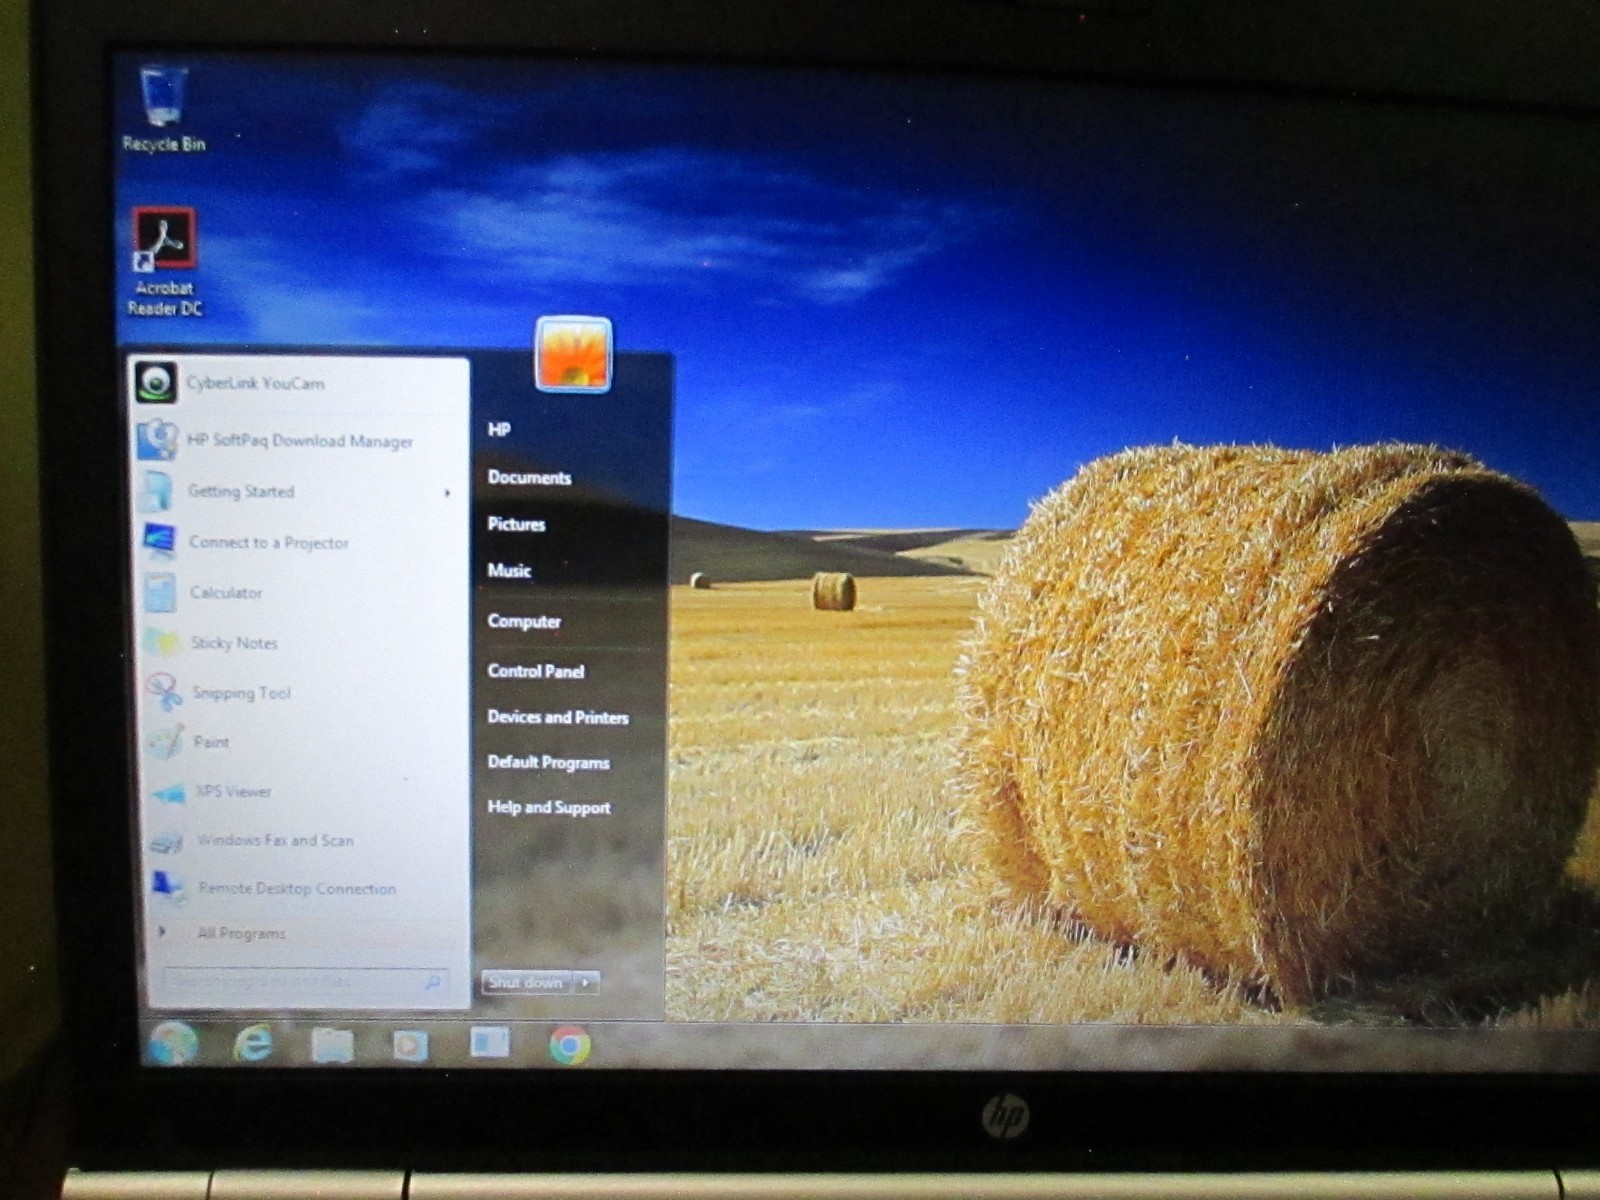1600x1200 pixels.
Task: Click the XPS Viewer icon
Action: click(x=168, y=792)
